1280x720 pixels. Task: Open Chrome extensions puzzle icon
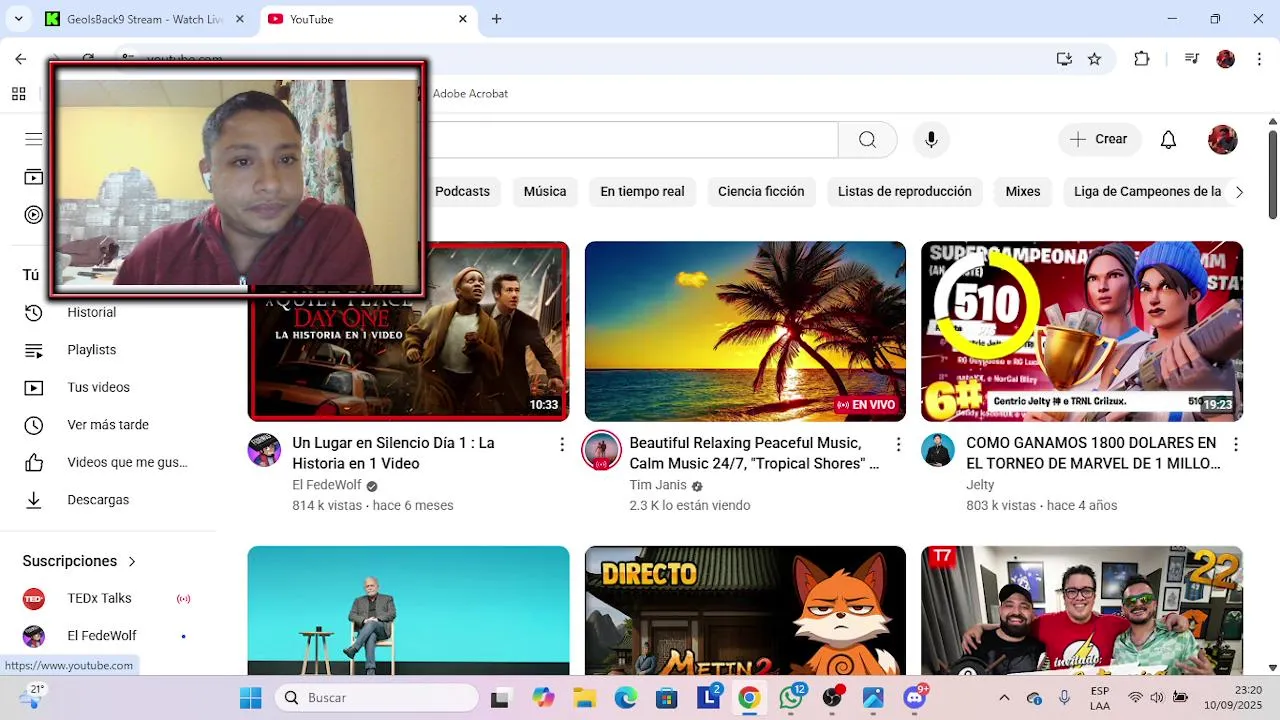click(1142, 59)
